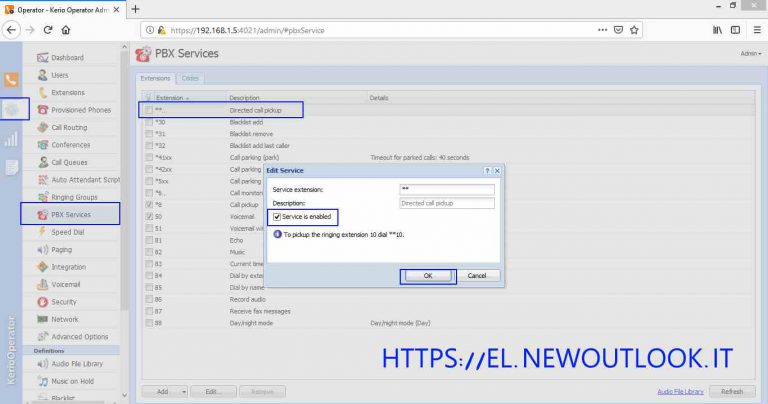Click the Provisioned Phones sidebar icon
Screen dimensions: 768x404
click(42, 110)
